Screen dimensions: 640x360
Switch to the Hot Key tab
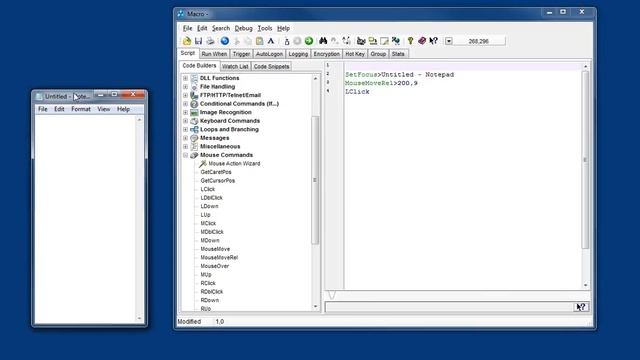pos(355,54)
